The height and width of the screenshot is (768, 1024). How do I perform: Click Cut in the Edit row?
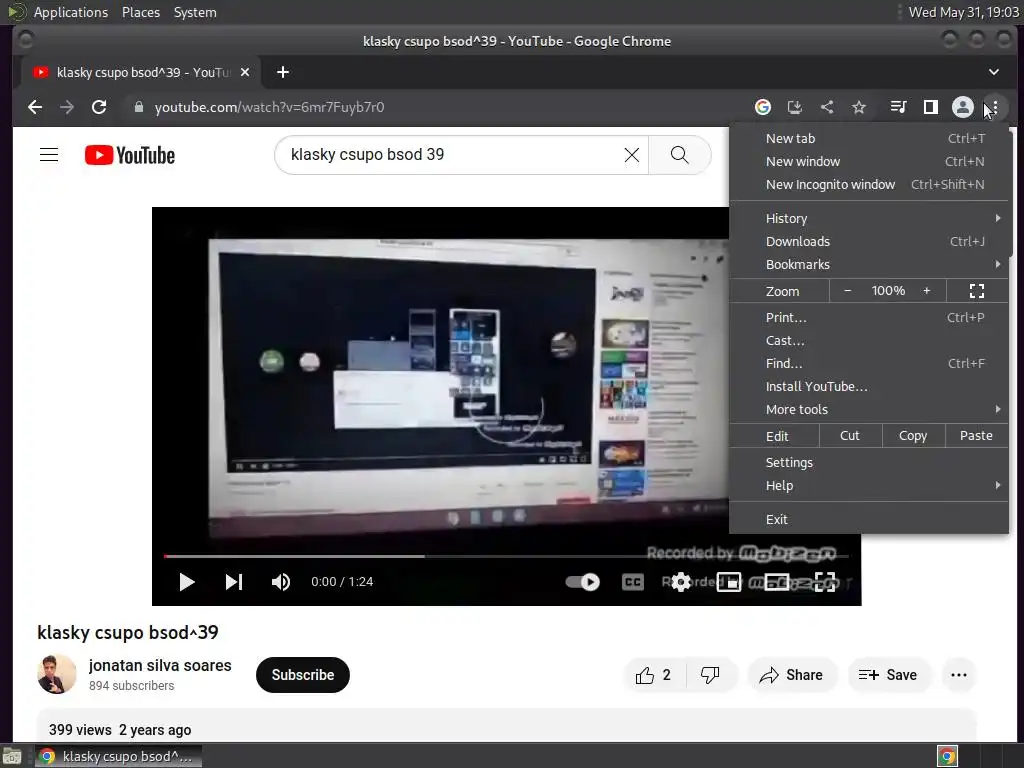coord(850,436)
